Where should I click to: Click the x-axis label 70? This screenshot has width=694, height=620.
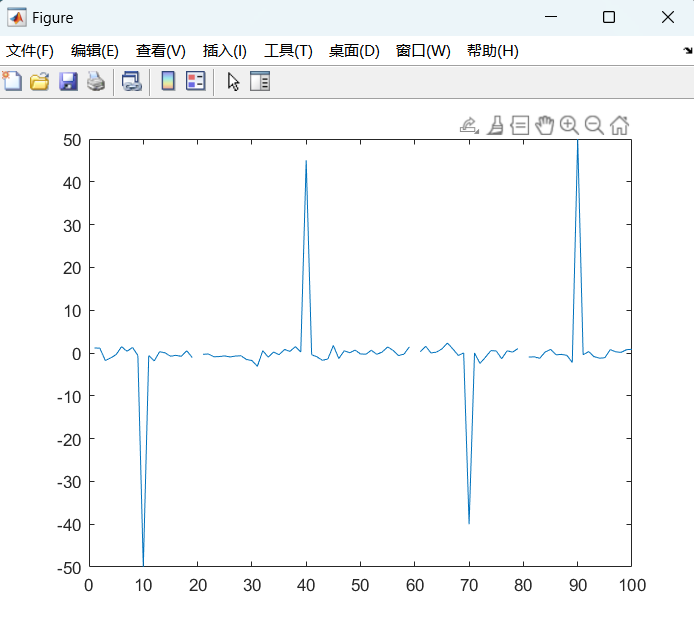[x=469, y=585]
